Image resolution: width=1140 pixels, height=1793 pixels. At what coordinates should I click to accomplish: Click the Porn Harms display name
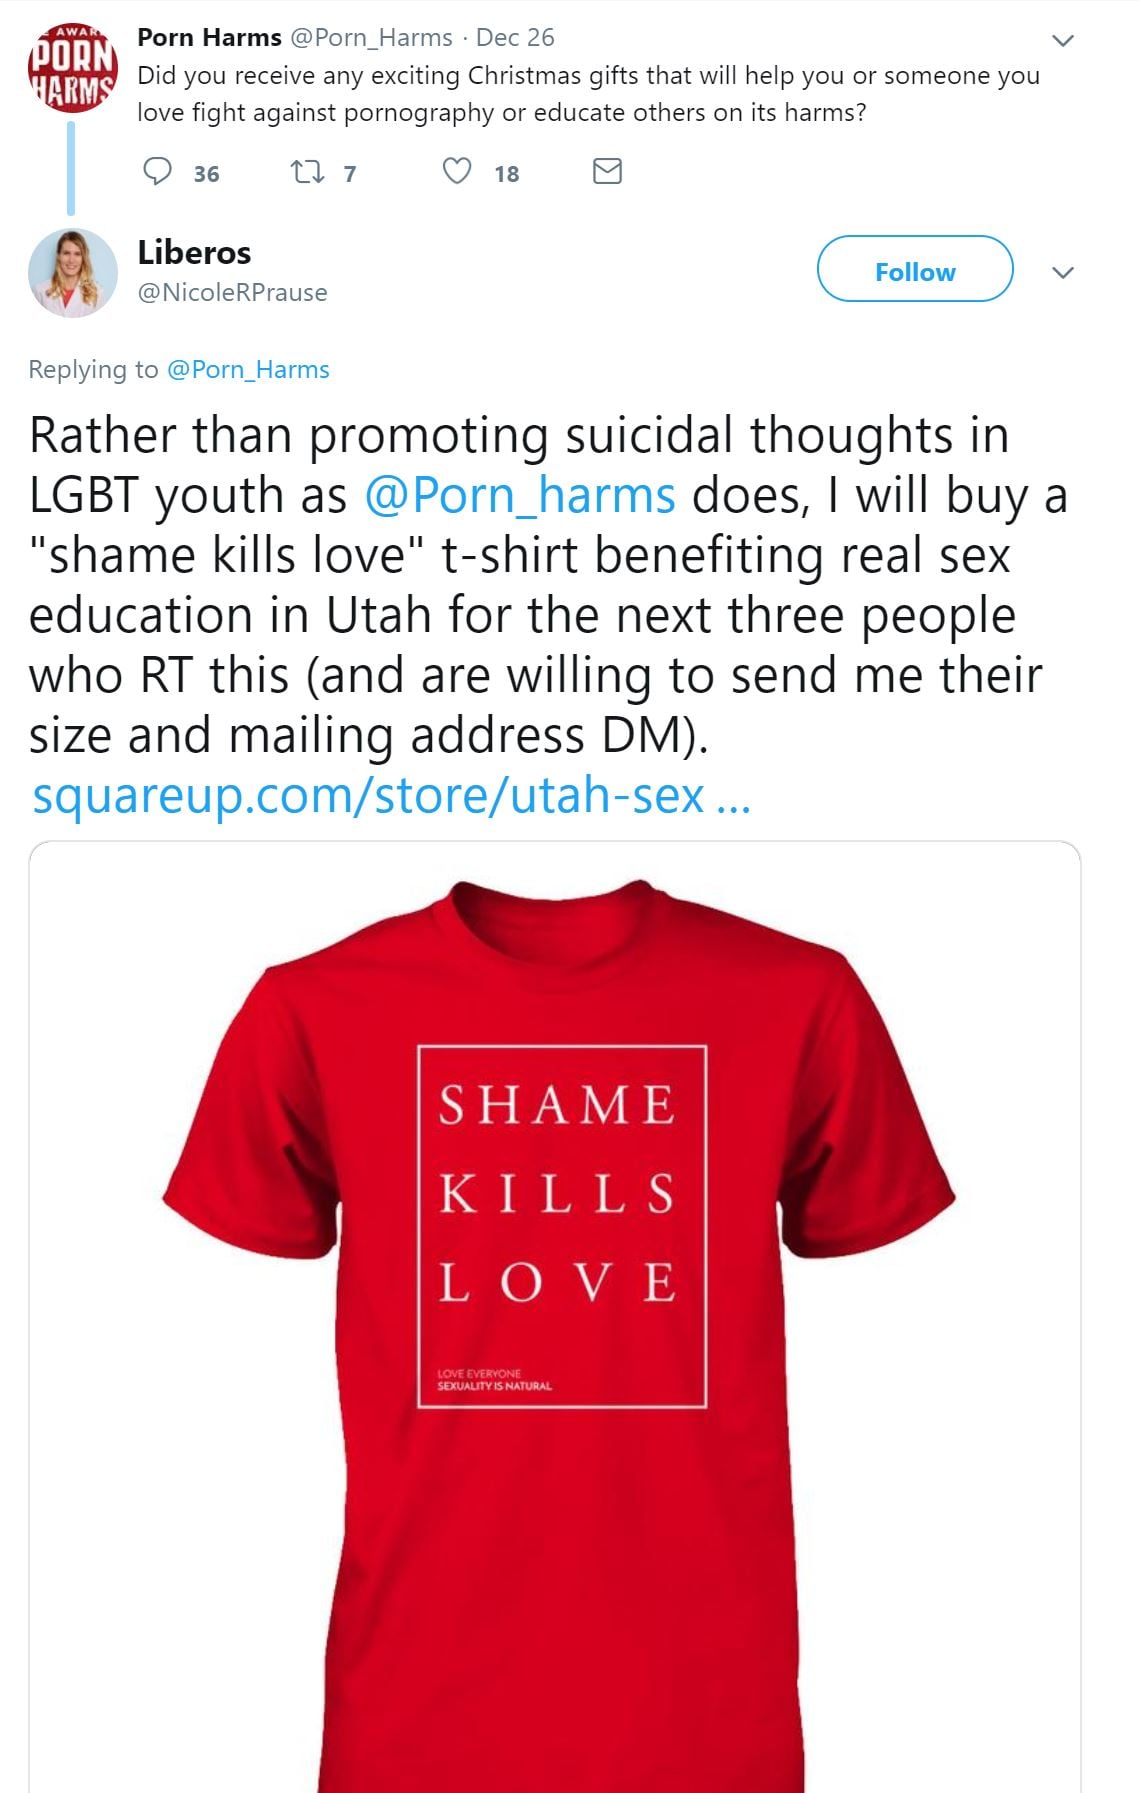click(x=209, y=38)
